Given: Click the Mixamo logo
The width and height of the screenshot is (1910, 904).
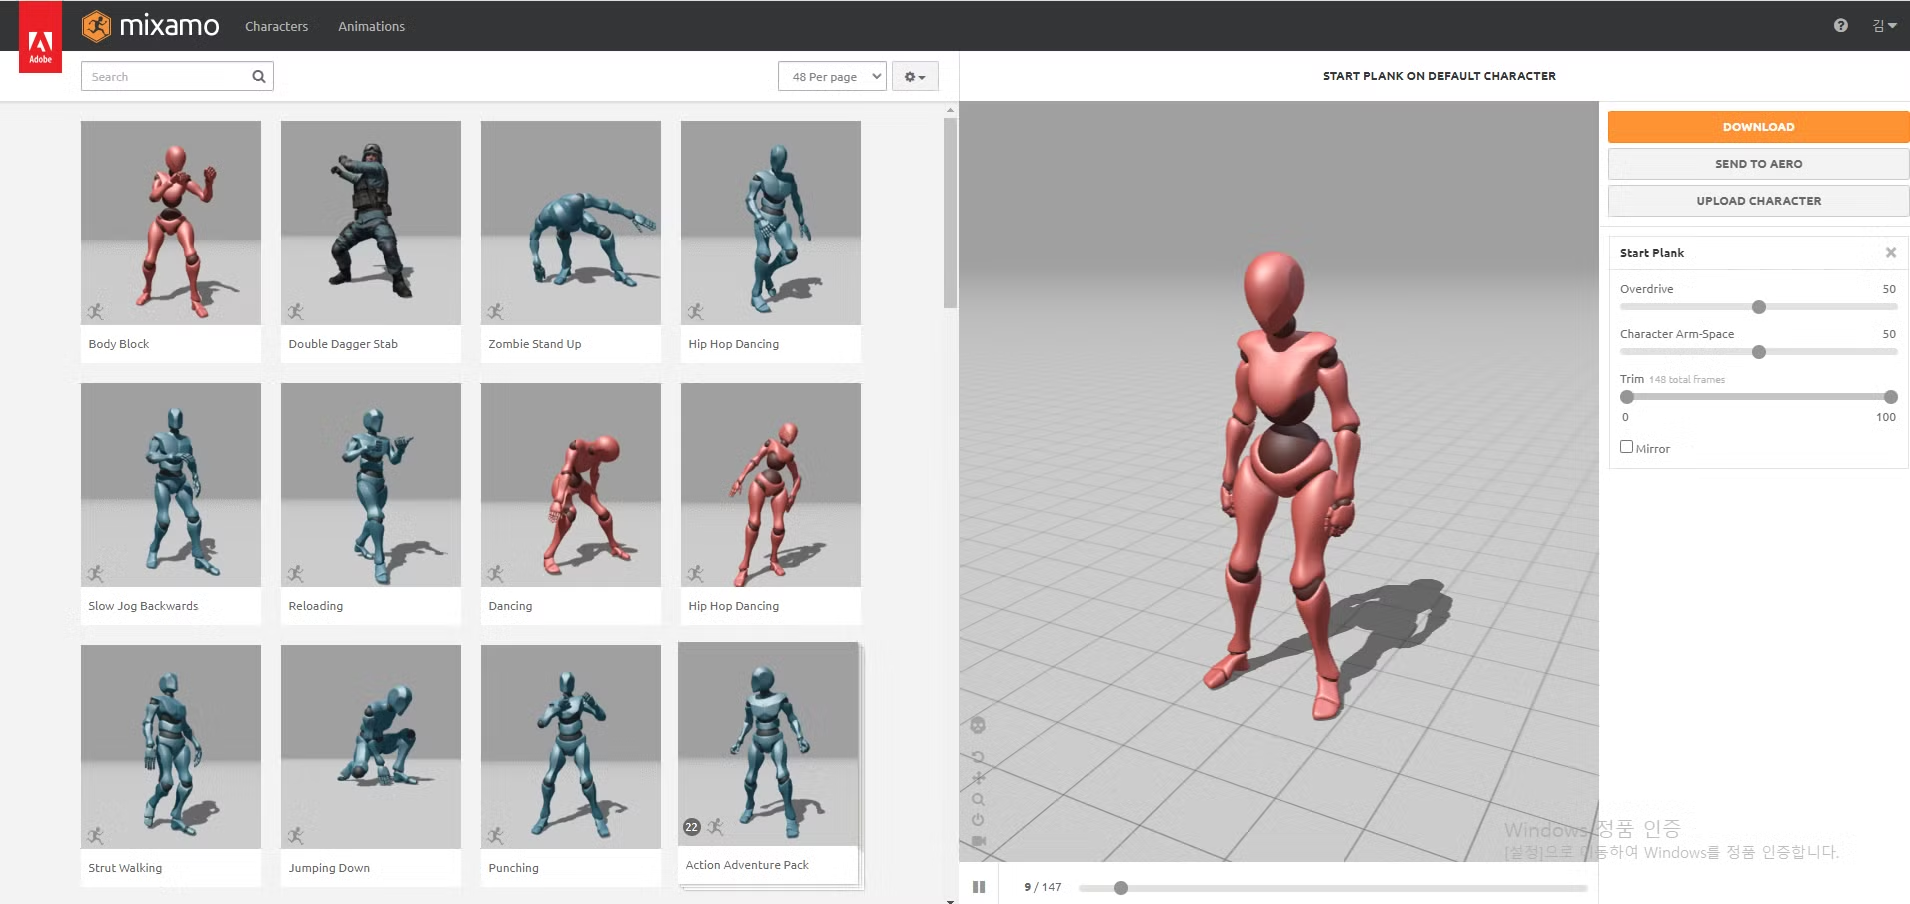Looking at the screenshot, I should click(150, 26).
